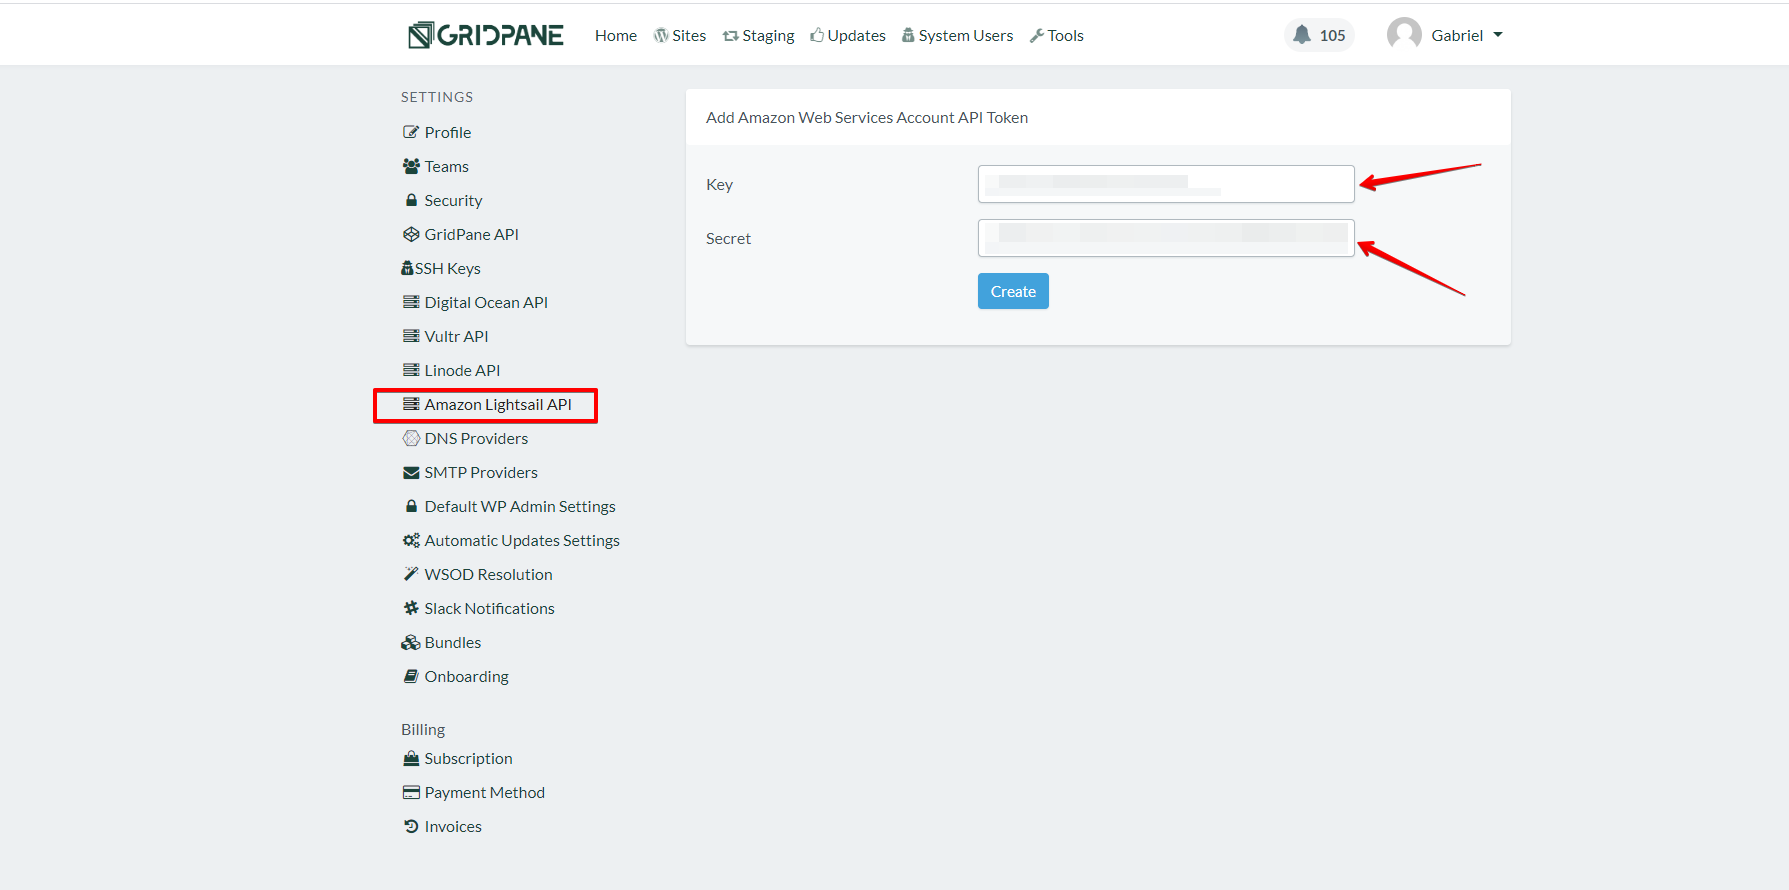Viewport: 1789px width, 890px height.
Task: Open the SMTP Providers page
Action: click(x=481, y=472)
